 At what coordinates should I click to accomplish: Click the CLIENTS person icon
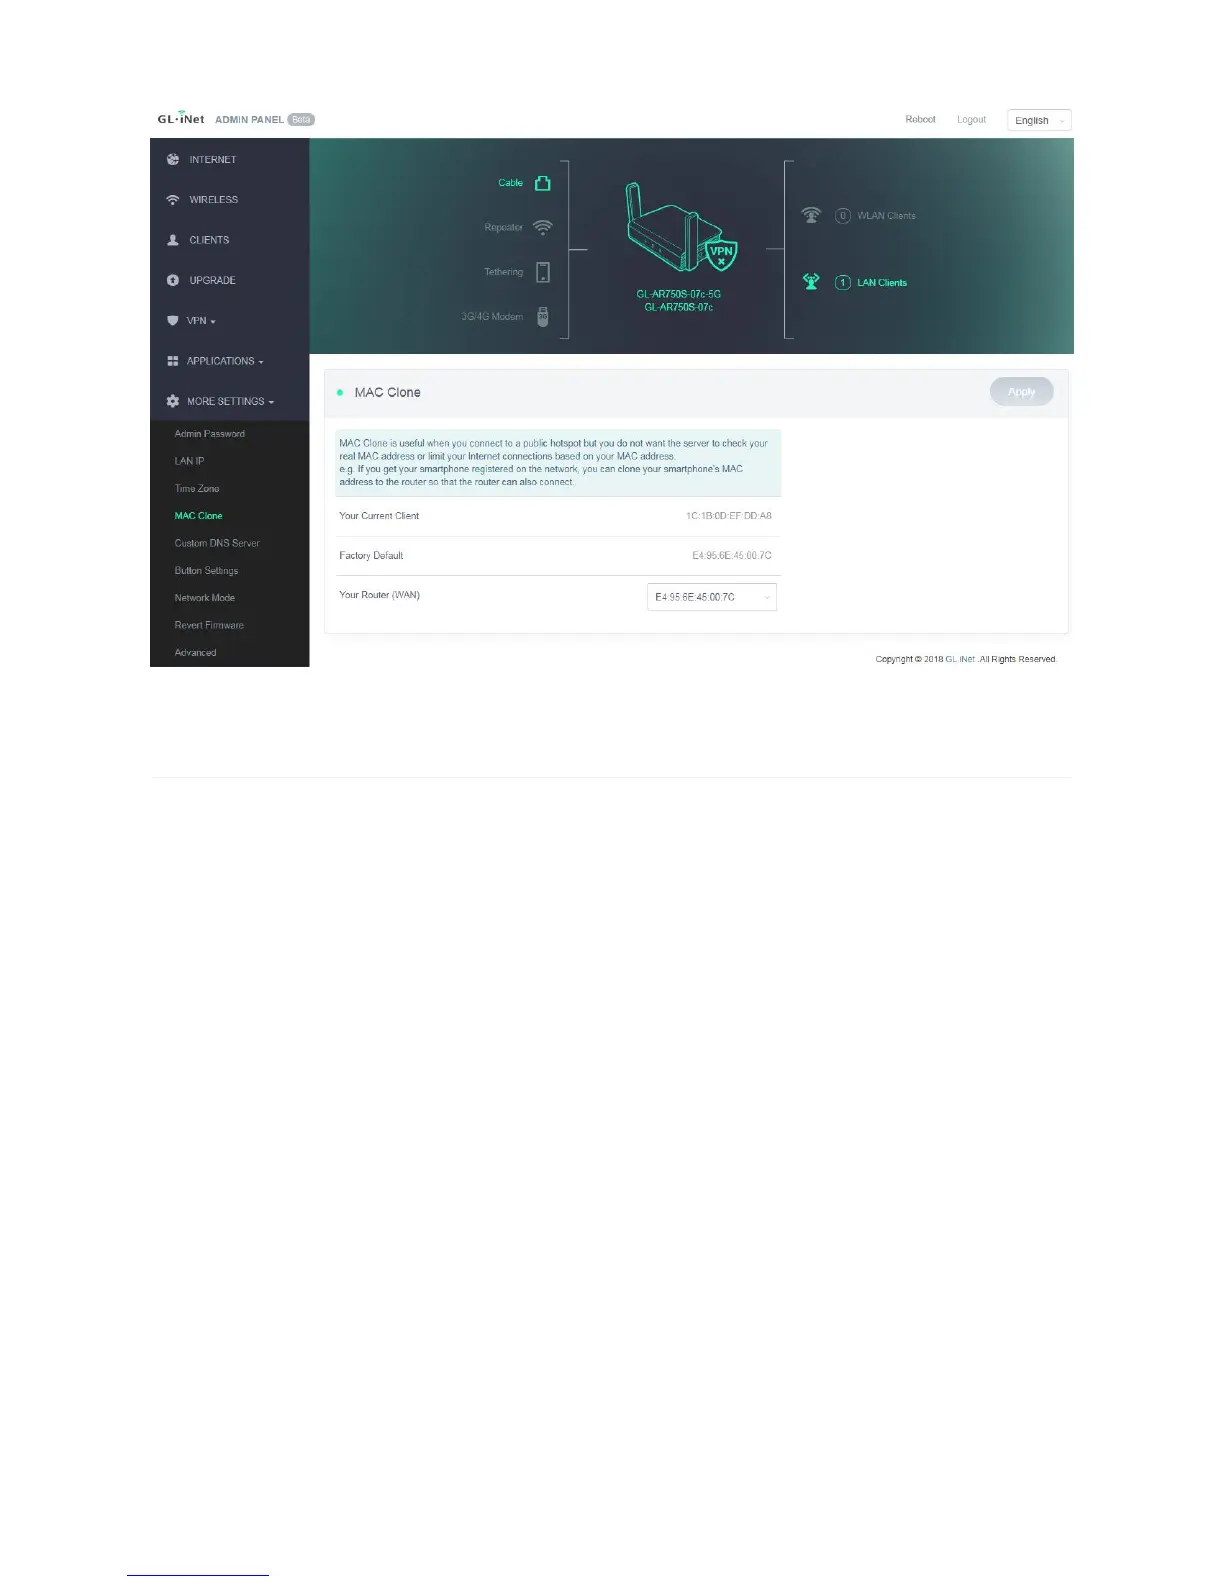(x=173, y=240)
